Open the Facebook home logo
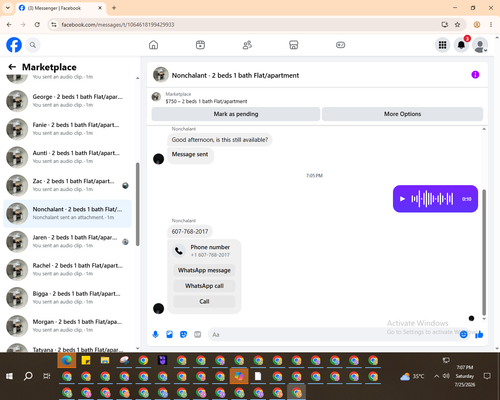The height and width of the screenshot is (400, 500). click(x=14, y=45)
